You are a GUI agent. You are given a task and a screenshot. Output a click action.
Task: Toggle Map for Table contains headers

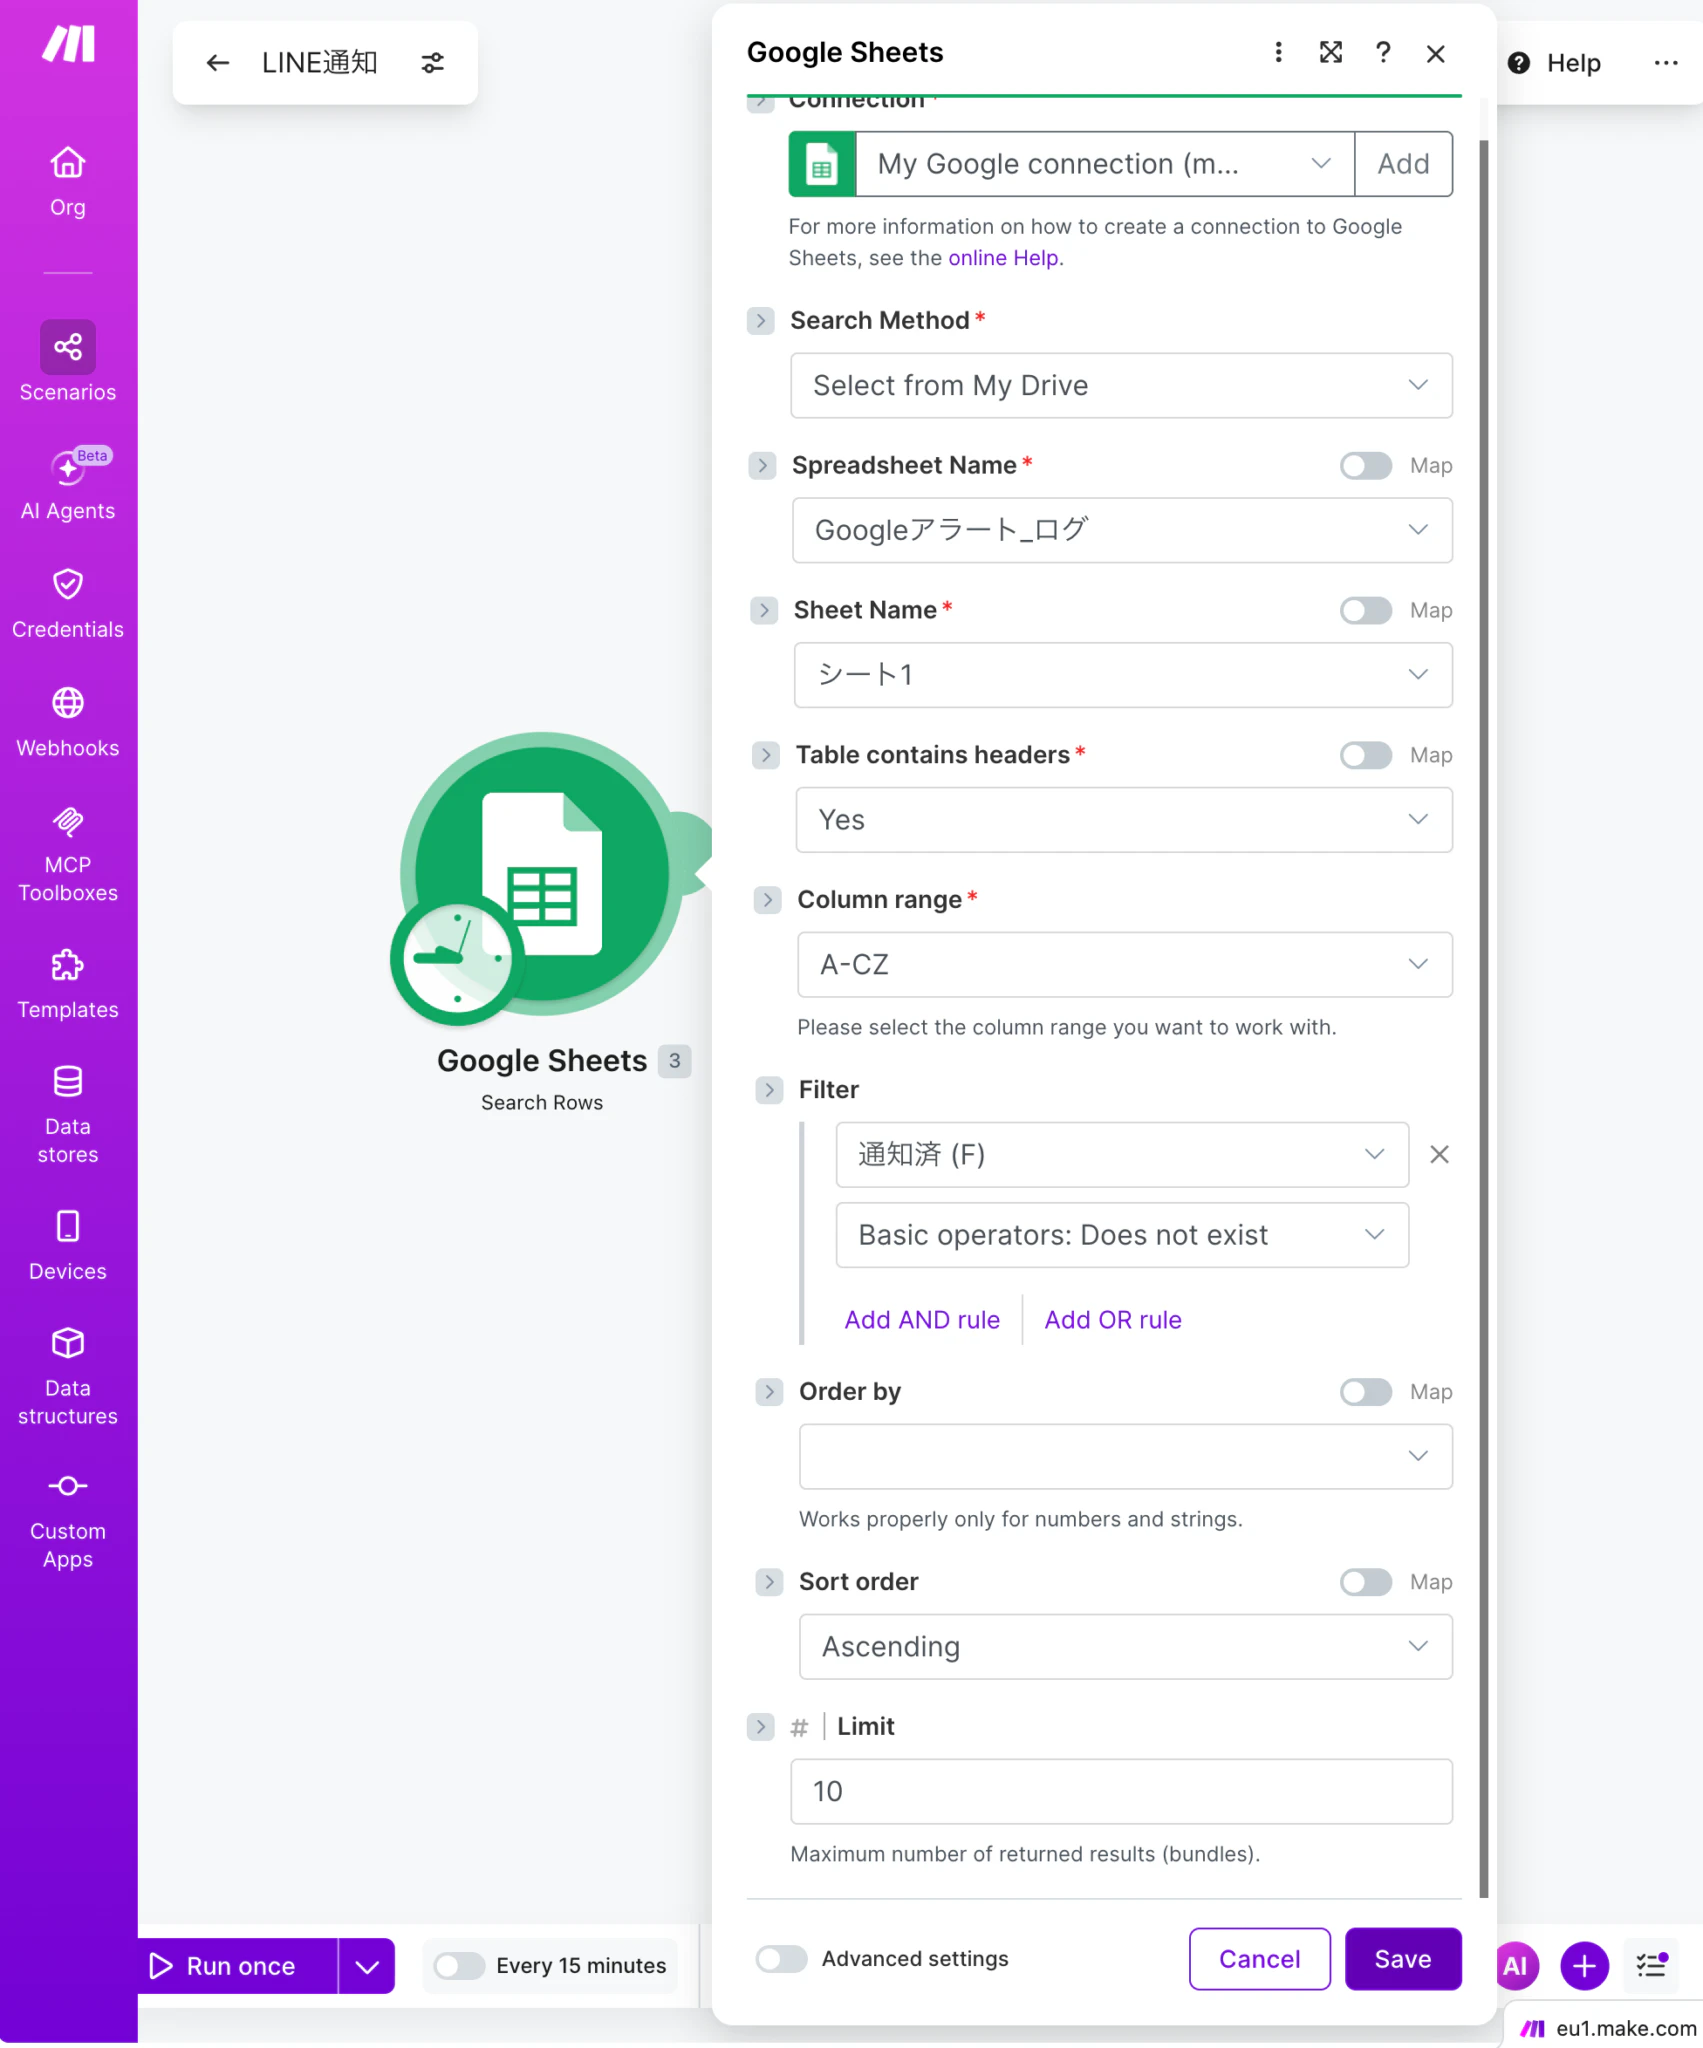coord(1366,756)
